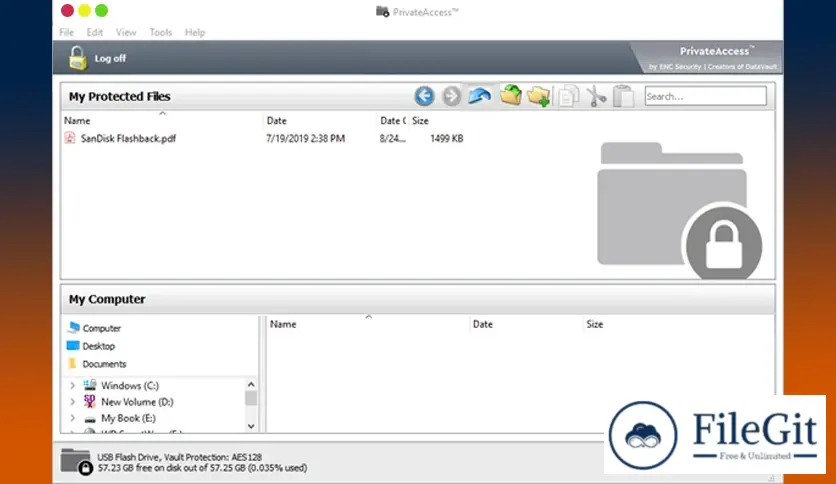The width and height of the screenshot is (836, 484).
Task: Click the red close window button
Action: tap(67, 10)
